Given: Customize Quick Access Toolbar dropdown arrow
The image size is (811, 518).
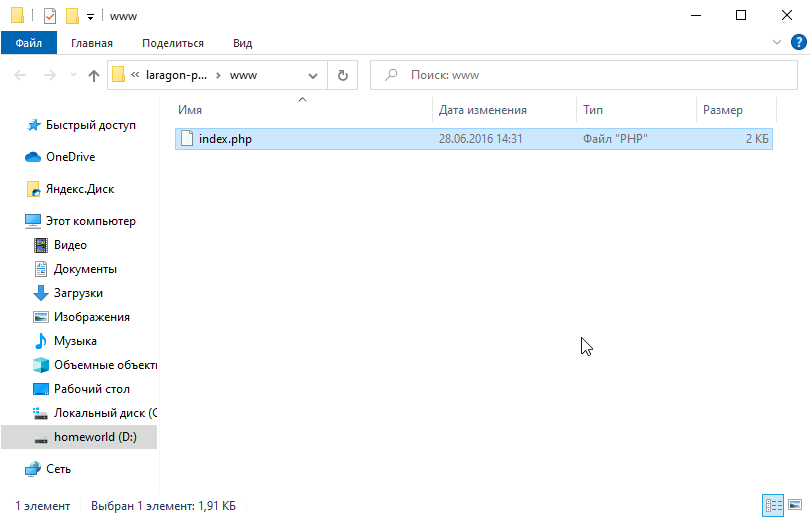Looking at the screenshot, I should coord(90,16).
